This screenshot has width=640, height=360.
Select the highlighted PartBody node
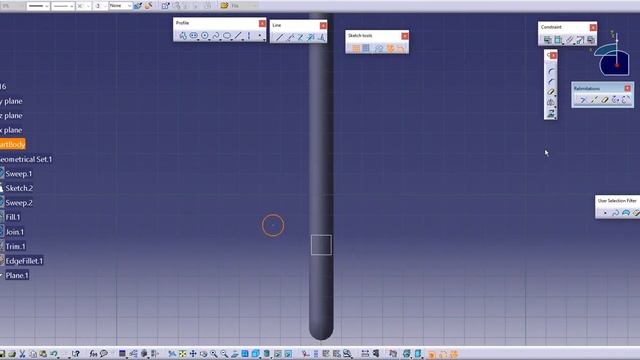point(12,144)
